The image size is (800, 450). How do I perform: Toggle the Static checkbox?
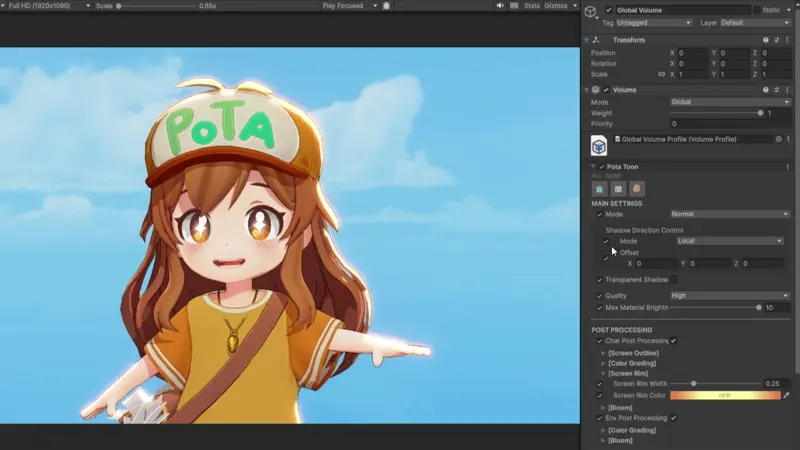tap(757, 10)
